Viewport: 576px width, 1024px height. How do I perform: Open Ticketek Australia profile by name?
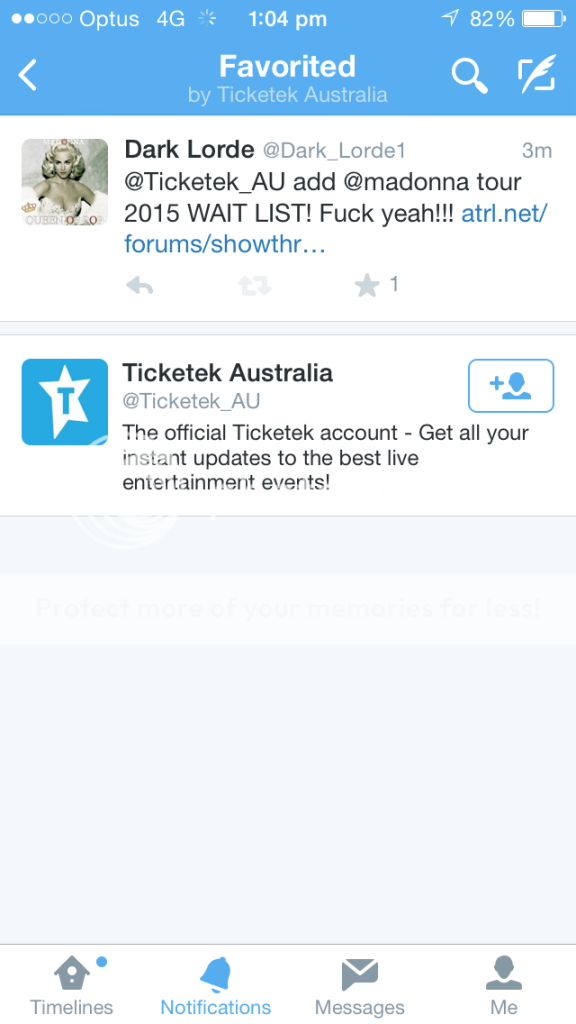(x=228, y=373)
